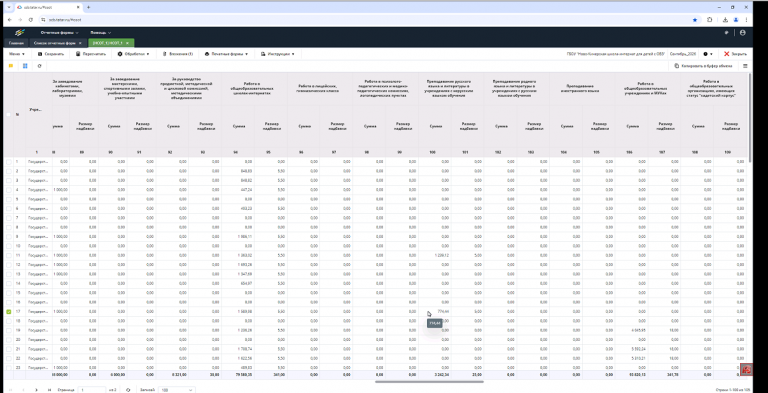Switch to the Главная tab
This screenshot has width=768, height=393.
pyautogui.click(x=16, y=43)
